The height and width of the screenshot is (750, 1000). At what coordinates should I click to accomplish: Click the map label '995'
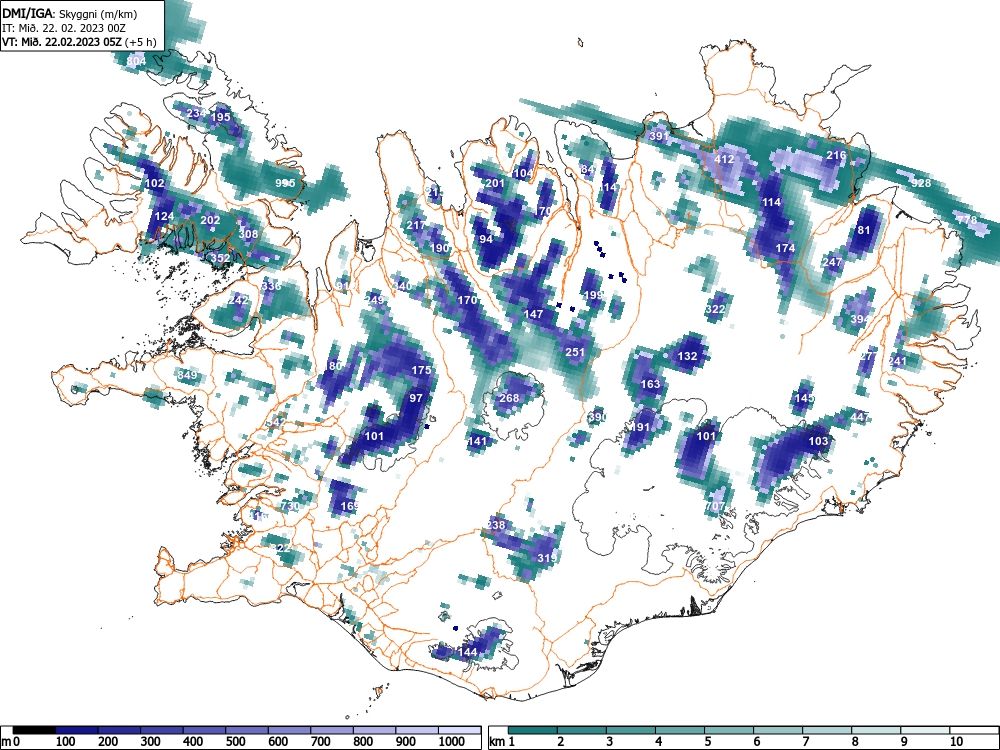[285, 183]
